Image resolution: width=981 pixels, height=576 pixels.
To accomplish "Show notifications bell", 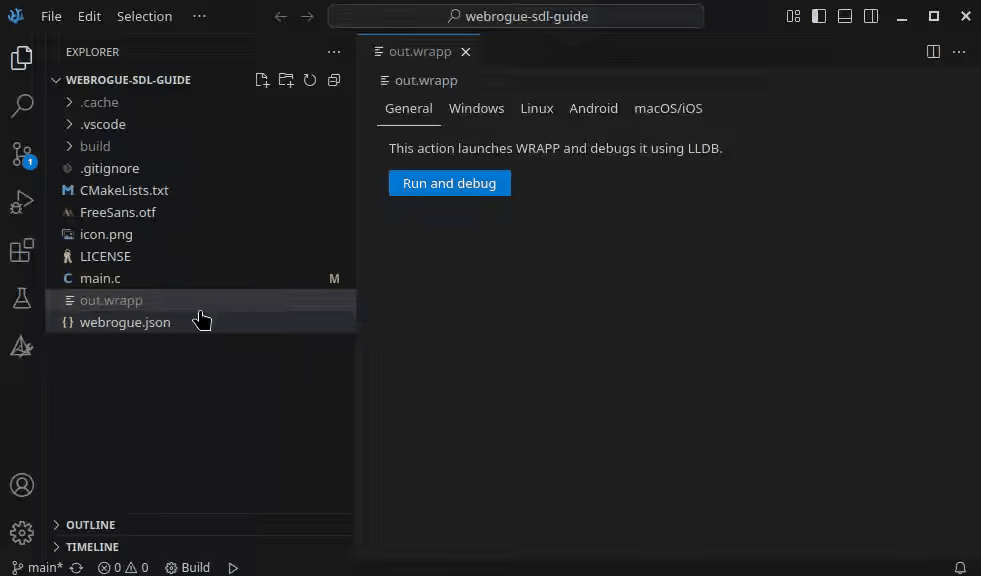I will point(960,567).
